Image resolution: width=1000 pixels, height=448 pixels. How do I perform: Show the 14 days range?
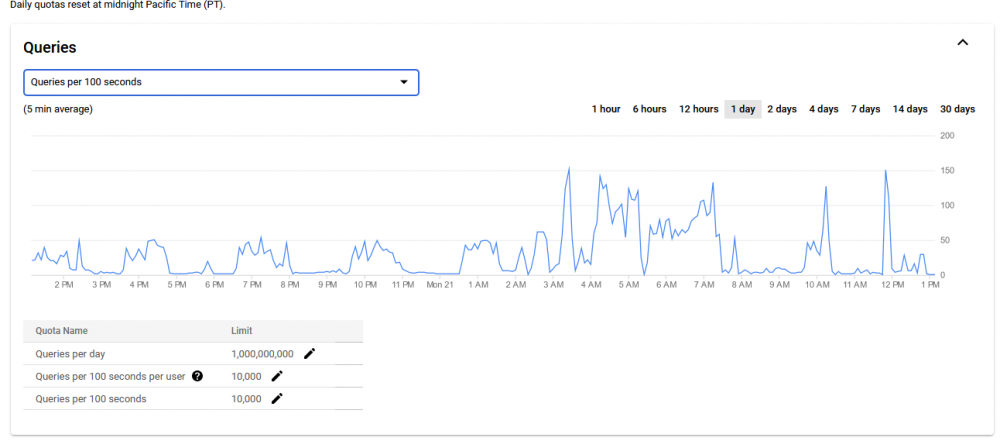click(x=909, y=109)
